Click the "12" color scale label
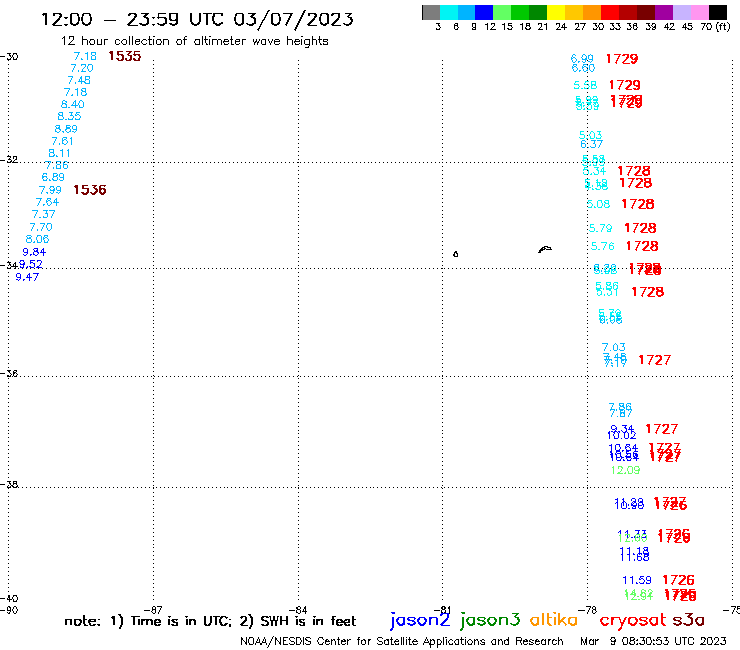The height and width of the screenshot is (650, 740). [x=490, y=26]
